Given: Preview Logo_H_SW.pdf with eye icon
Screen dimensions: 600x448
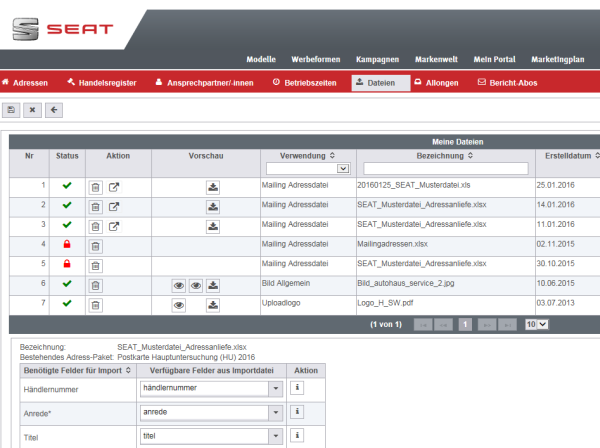Looking at the screenshot, I should 179,305.
